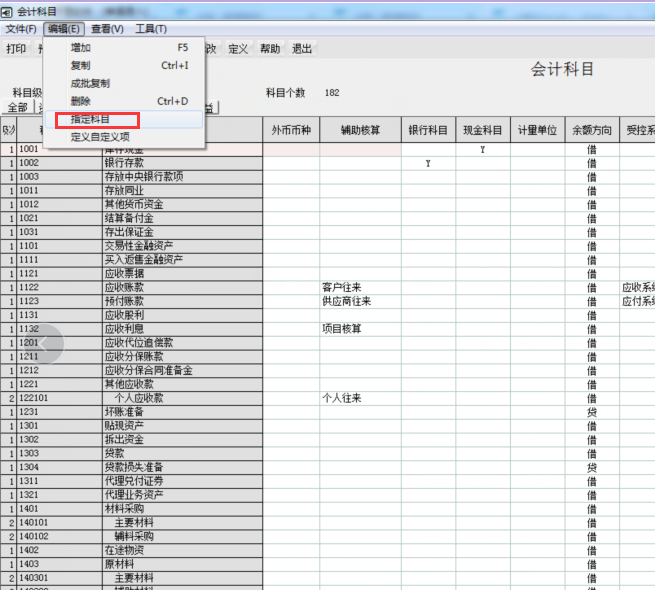Select the 其他应收款 row
The width and height of the screenshot is (655, 590).
click(182, 384)
